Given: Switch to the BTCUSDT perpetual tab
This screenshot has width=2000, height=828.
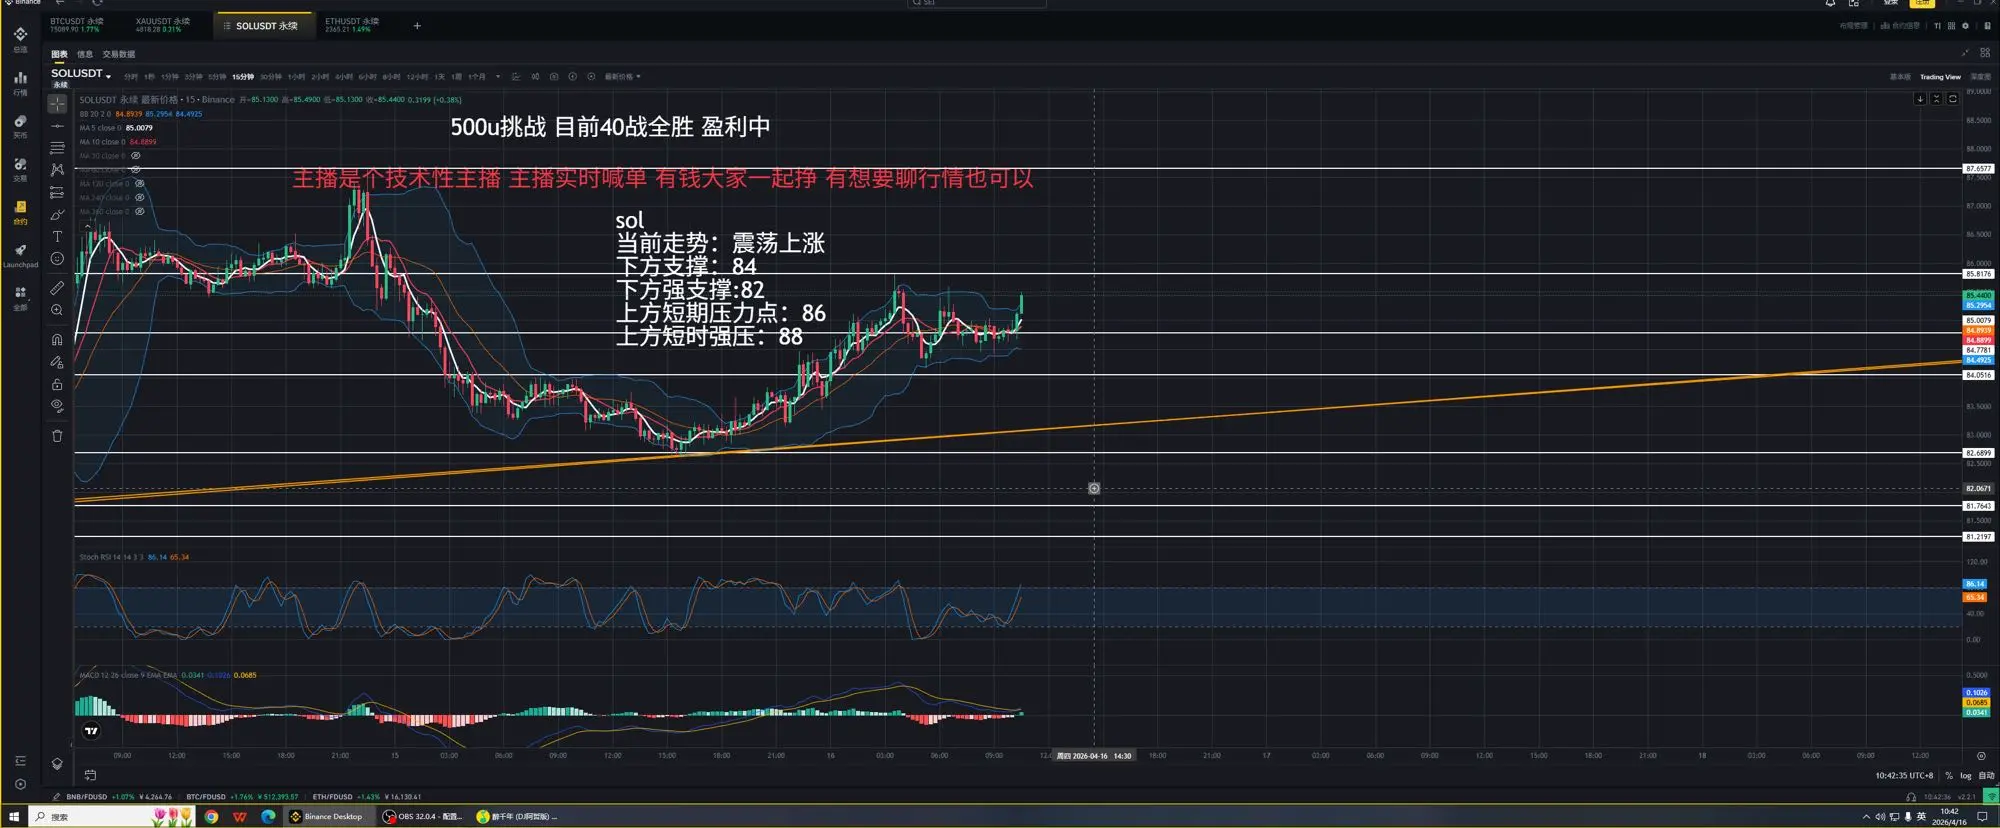Looking at the screenshot, I should pos(77,25).
